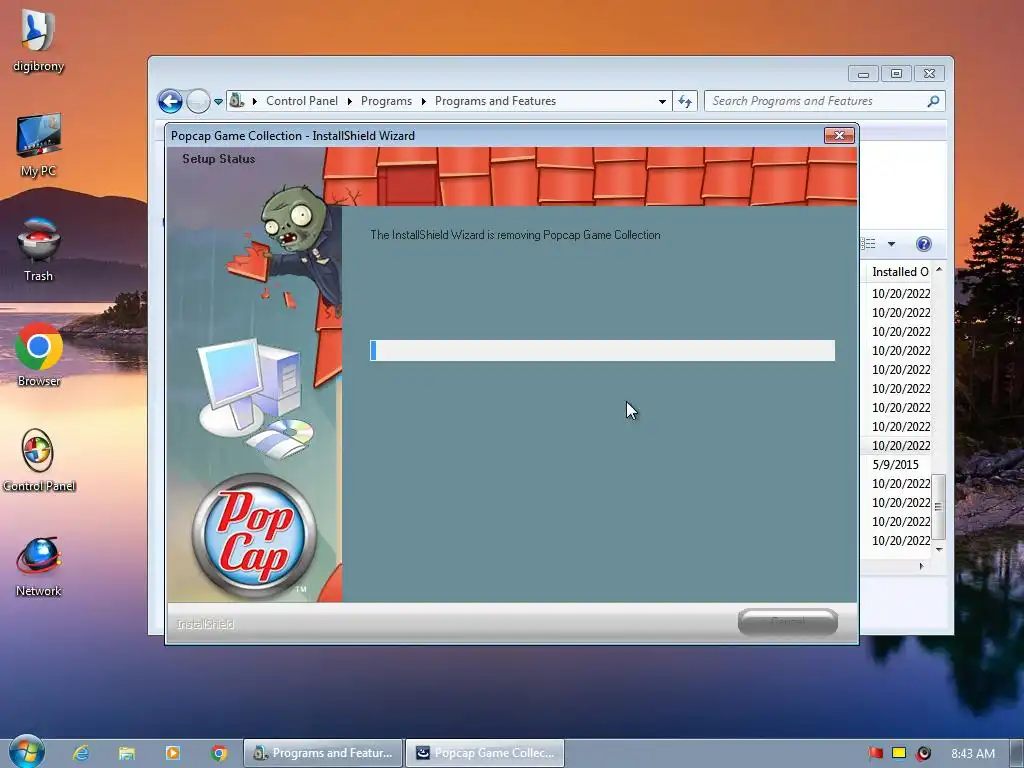Click the Show Desktop strip

coord(1017,753)
